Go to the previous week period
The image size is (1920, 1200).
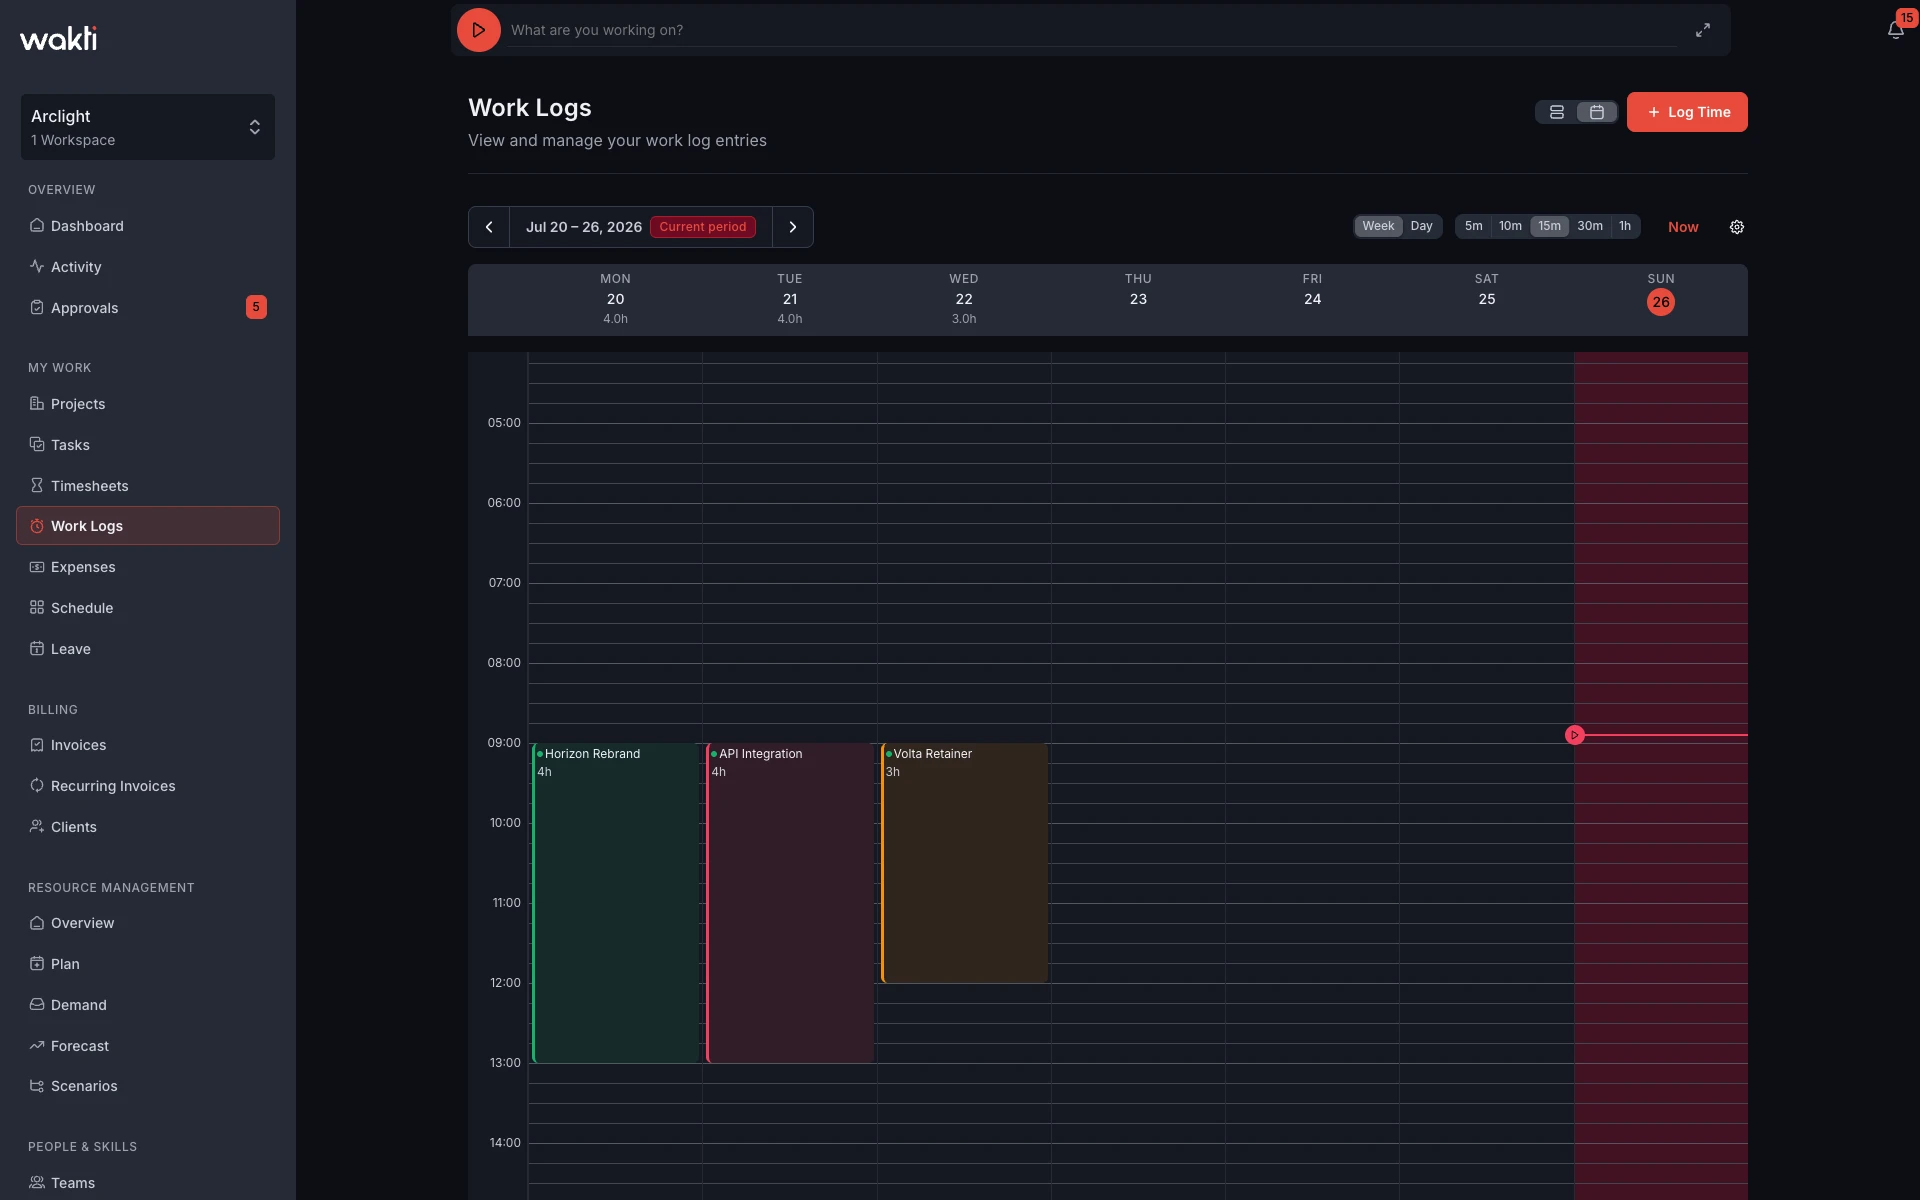click(489, 227)
